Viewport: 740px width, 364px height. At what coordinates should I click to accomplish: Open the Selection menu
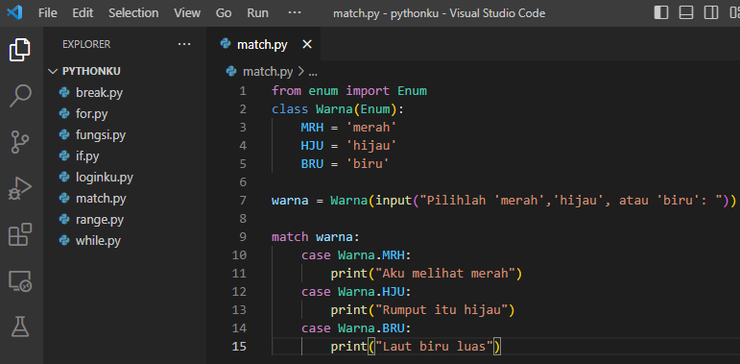click(134, 13)
